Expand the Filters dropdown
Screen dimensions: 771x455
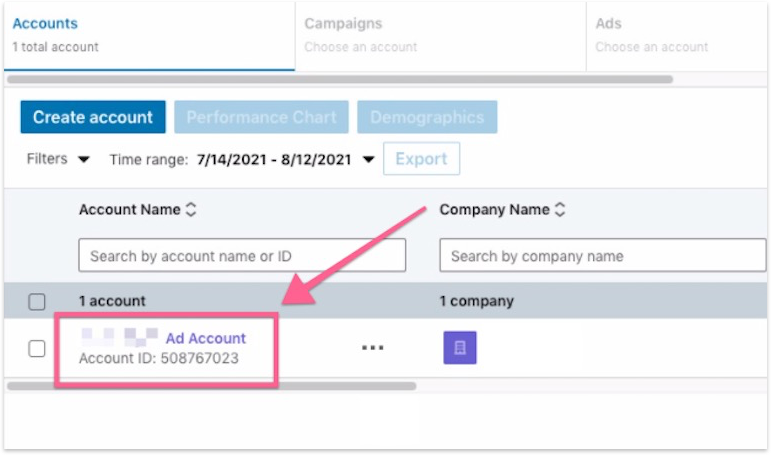point(58,159)
